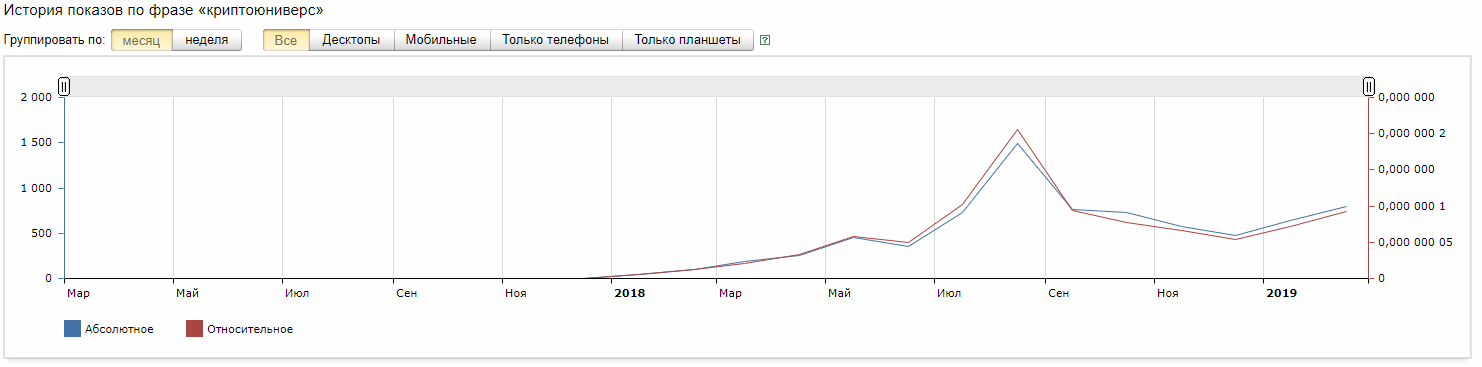The width and height of the screenshot is (1482, 367).
Task: Click the 2019 label on the time axis
Action: (1281, 293)
